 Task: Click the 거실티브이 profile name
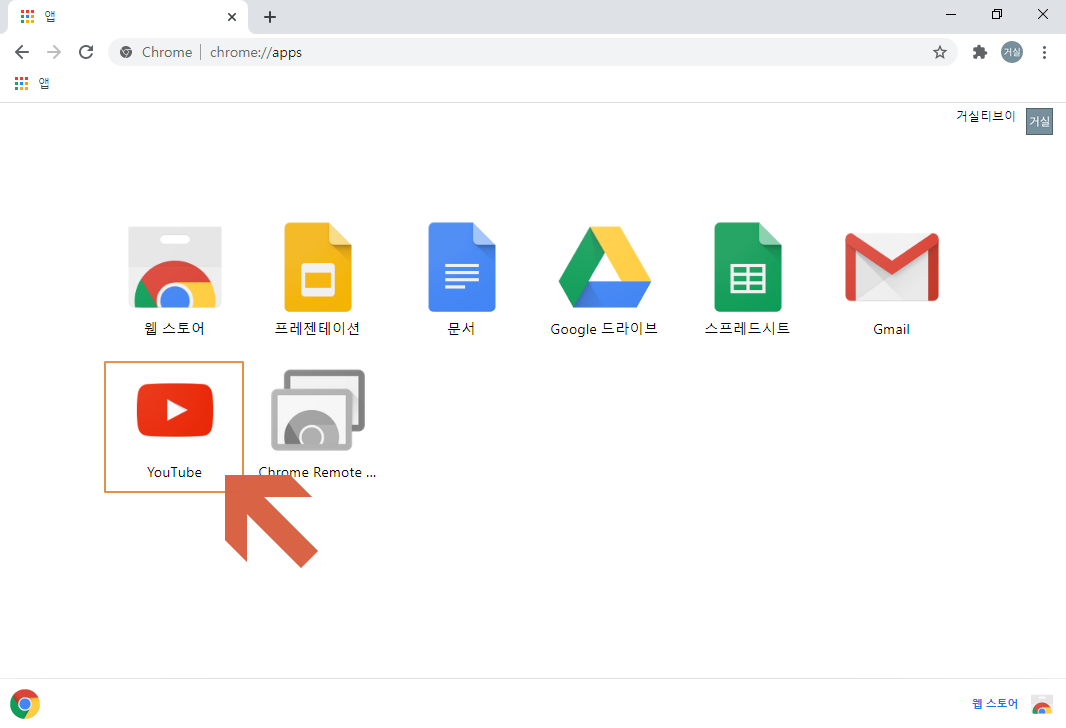(x=985, y=116)
